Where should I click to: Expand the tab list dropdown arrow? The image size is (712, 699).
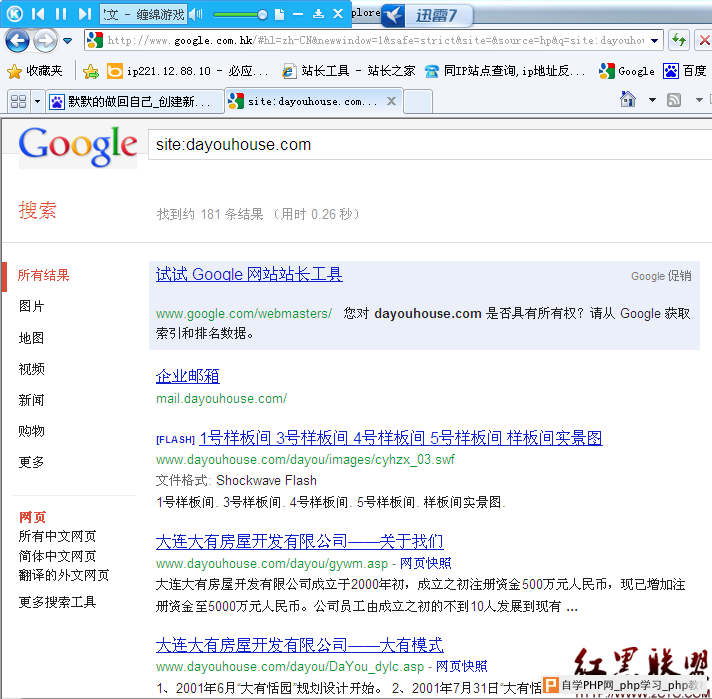pos(38,101)
